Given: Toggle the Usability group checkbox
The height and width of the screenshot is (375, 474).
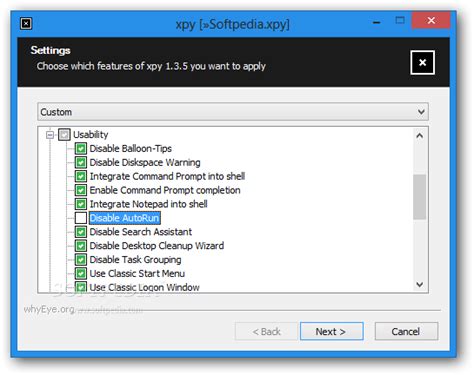Looking at the screenshot, I should (64, 135).
